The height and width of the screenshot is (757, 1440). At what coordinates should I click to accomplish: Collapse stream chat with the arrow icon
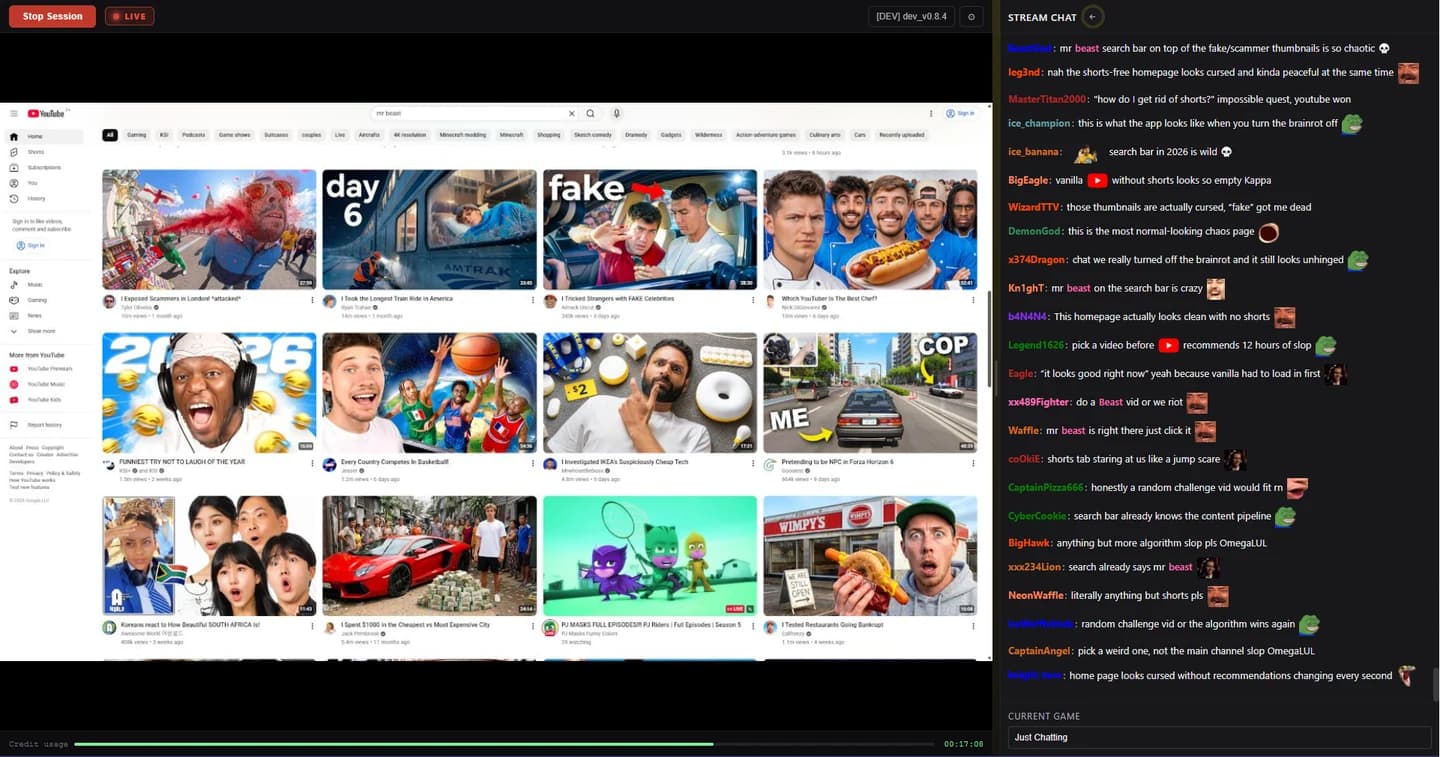[x=1092, y=17]
